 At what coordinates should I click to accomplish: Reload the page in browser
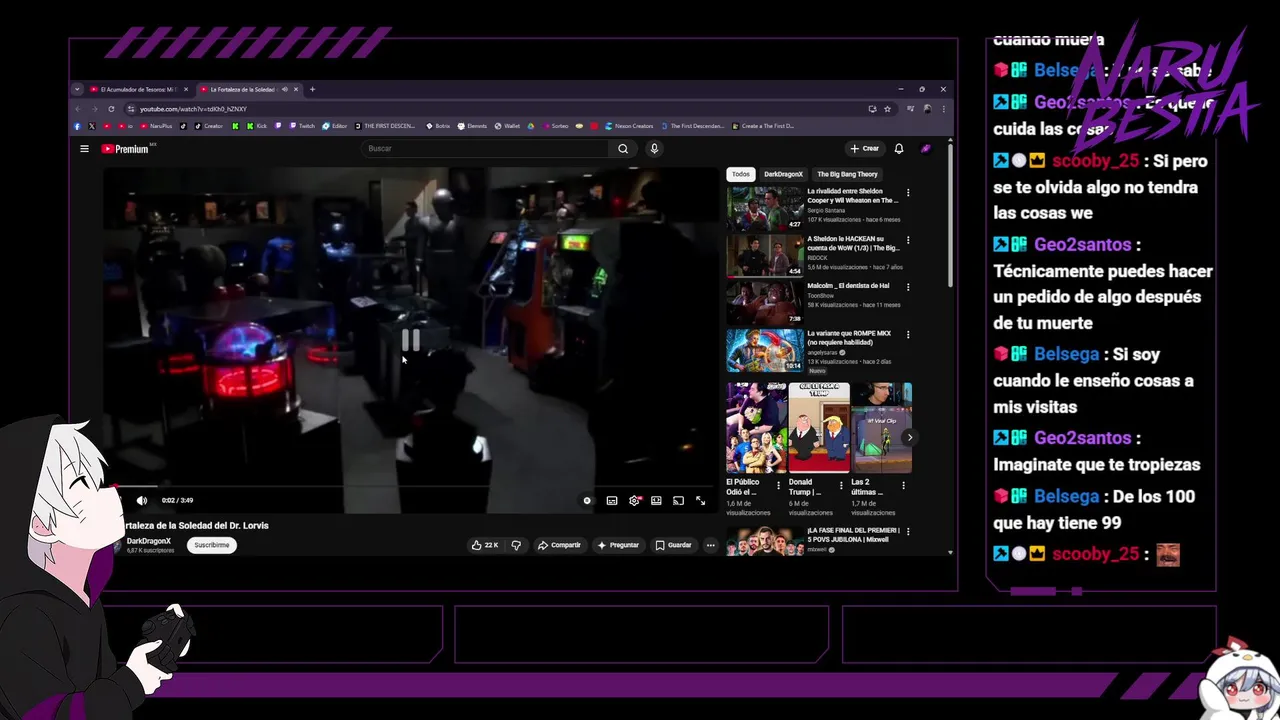pyautogui.click(x=111, y=109)
